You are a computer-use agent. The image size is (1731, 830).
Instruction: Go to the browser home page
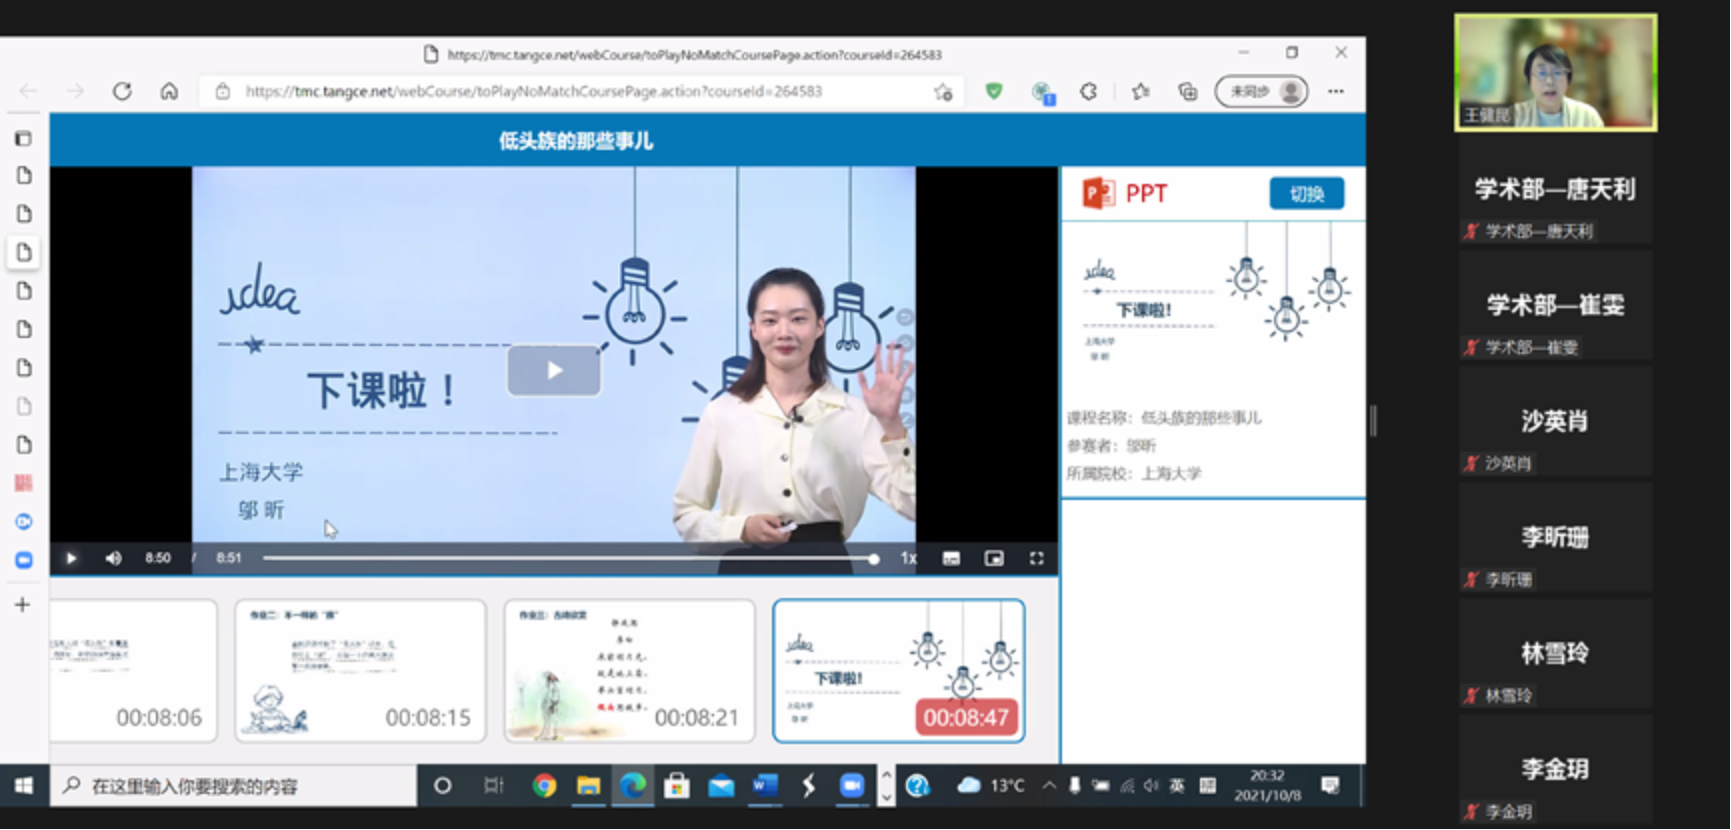point(169,91)
